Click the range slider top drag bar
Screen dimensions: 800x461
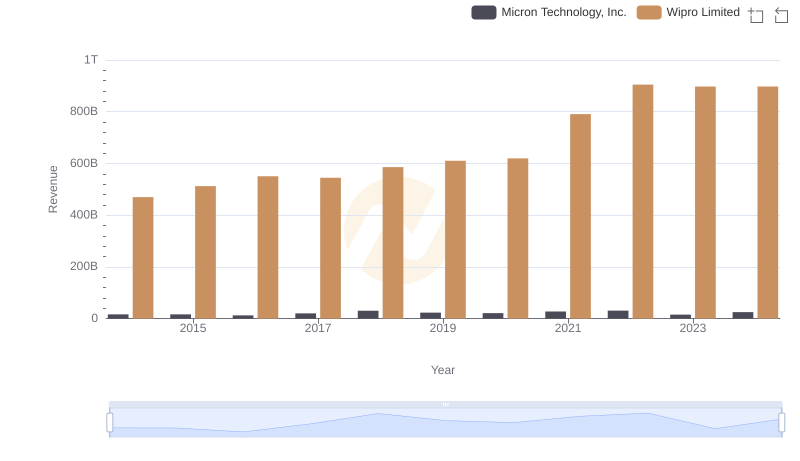[x=445, y=404]
